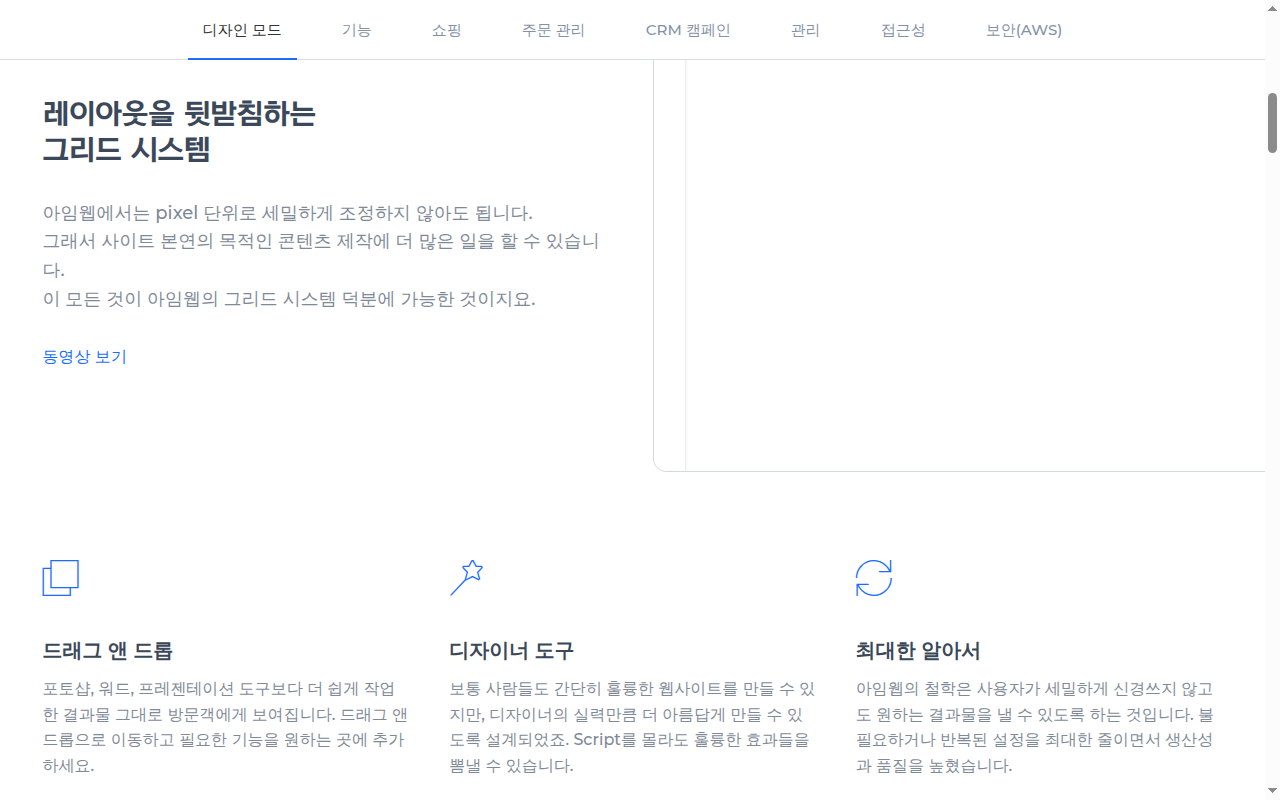Click the description starting with 아임웹의 철학은
1280x800 pixels.
click(x=1035, y=727)
